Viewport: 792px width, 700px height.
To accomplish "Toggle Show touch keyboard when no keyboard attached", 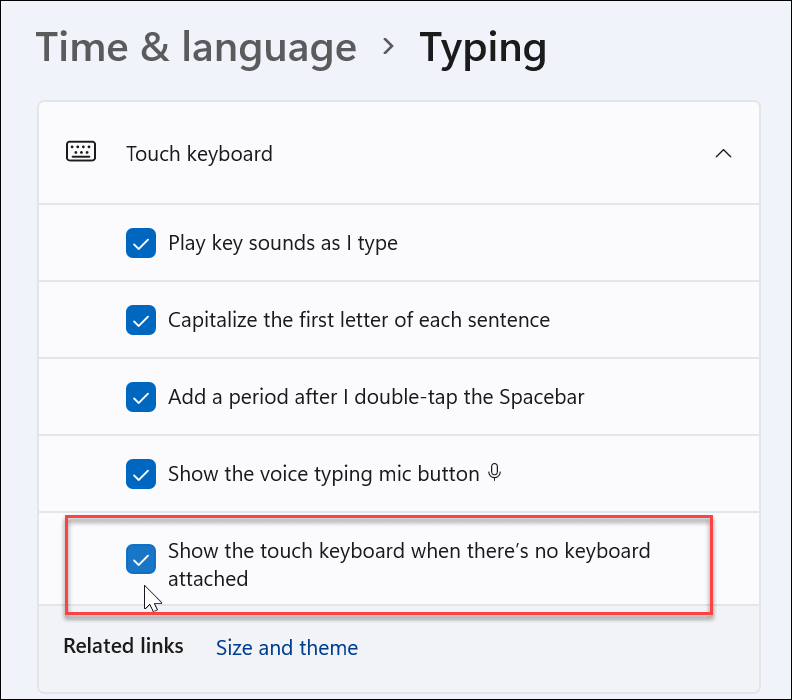I will tap(141, 560).
